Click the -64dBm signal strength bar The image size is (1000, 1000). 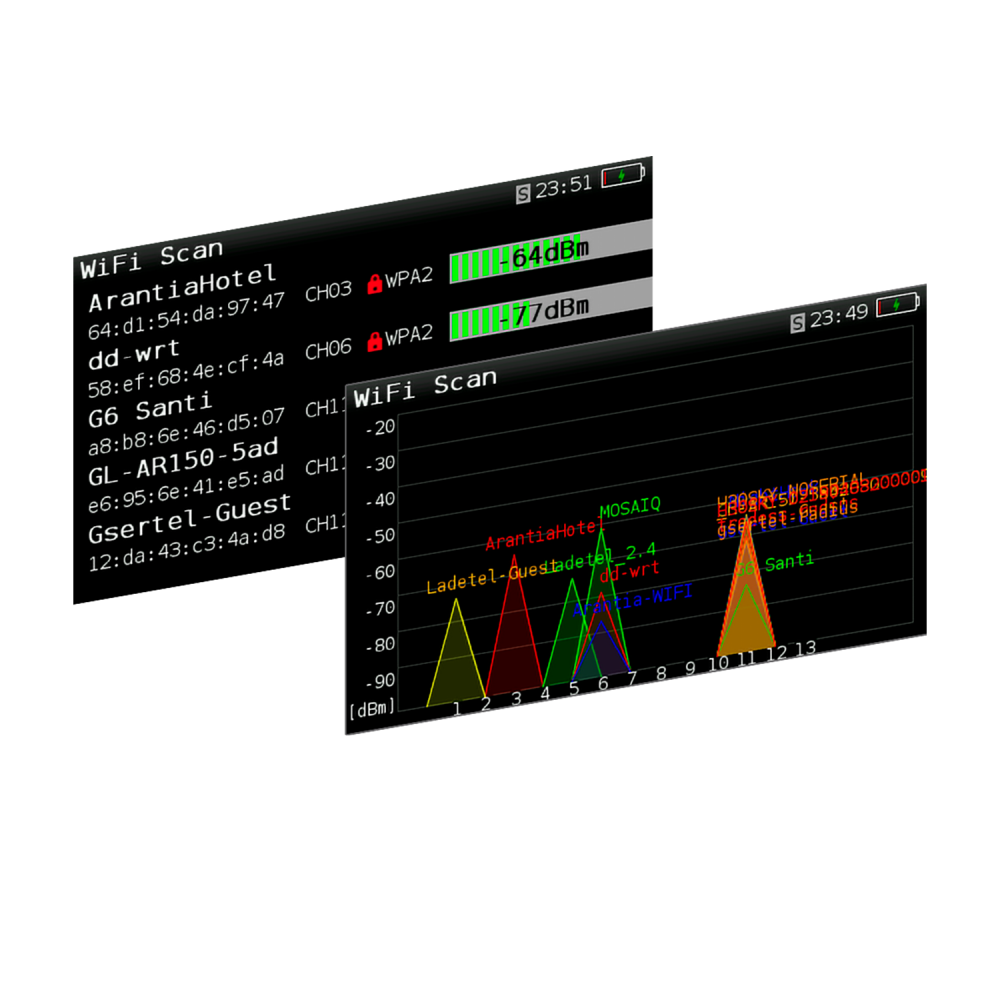tap(551, 254)
